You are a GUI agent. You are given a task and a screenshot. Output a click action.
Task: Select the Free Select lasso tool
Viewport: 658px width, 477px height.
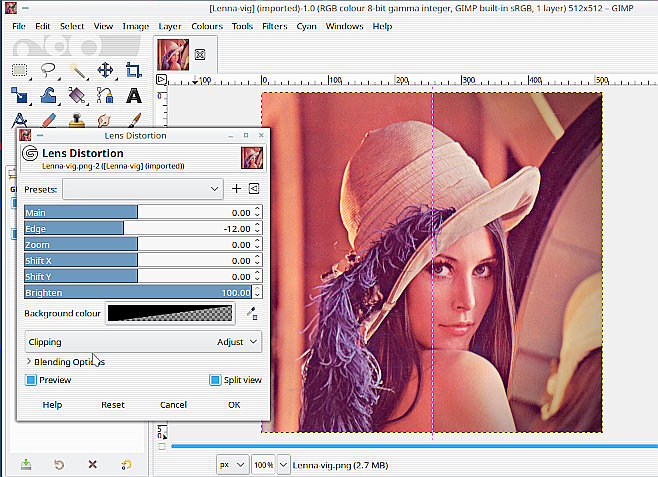coord(48,70)
